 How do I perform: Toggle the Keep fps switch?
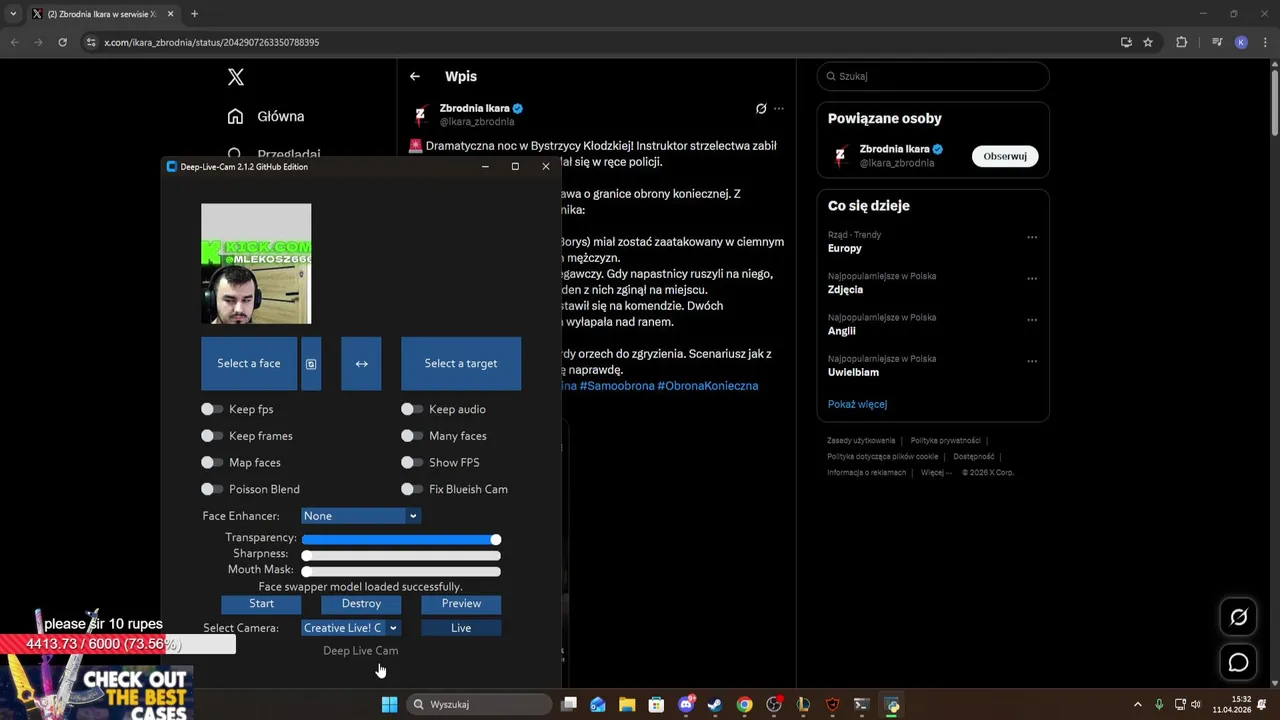point(211,409)
